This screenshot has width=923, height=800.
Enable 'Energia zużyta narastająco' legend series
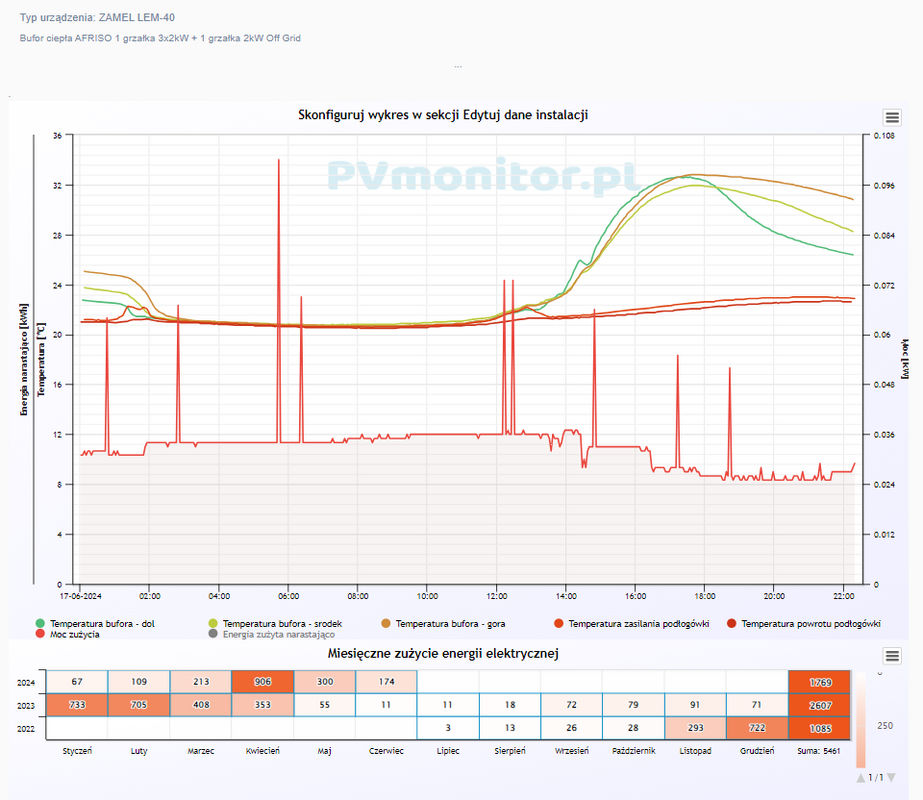pos(278,634)
